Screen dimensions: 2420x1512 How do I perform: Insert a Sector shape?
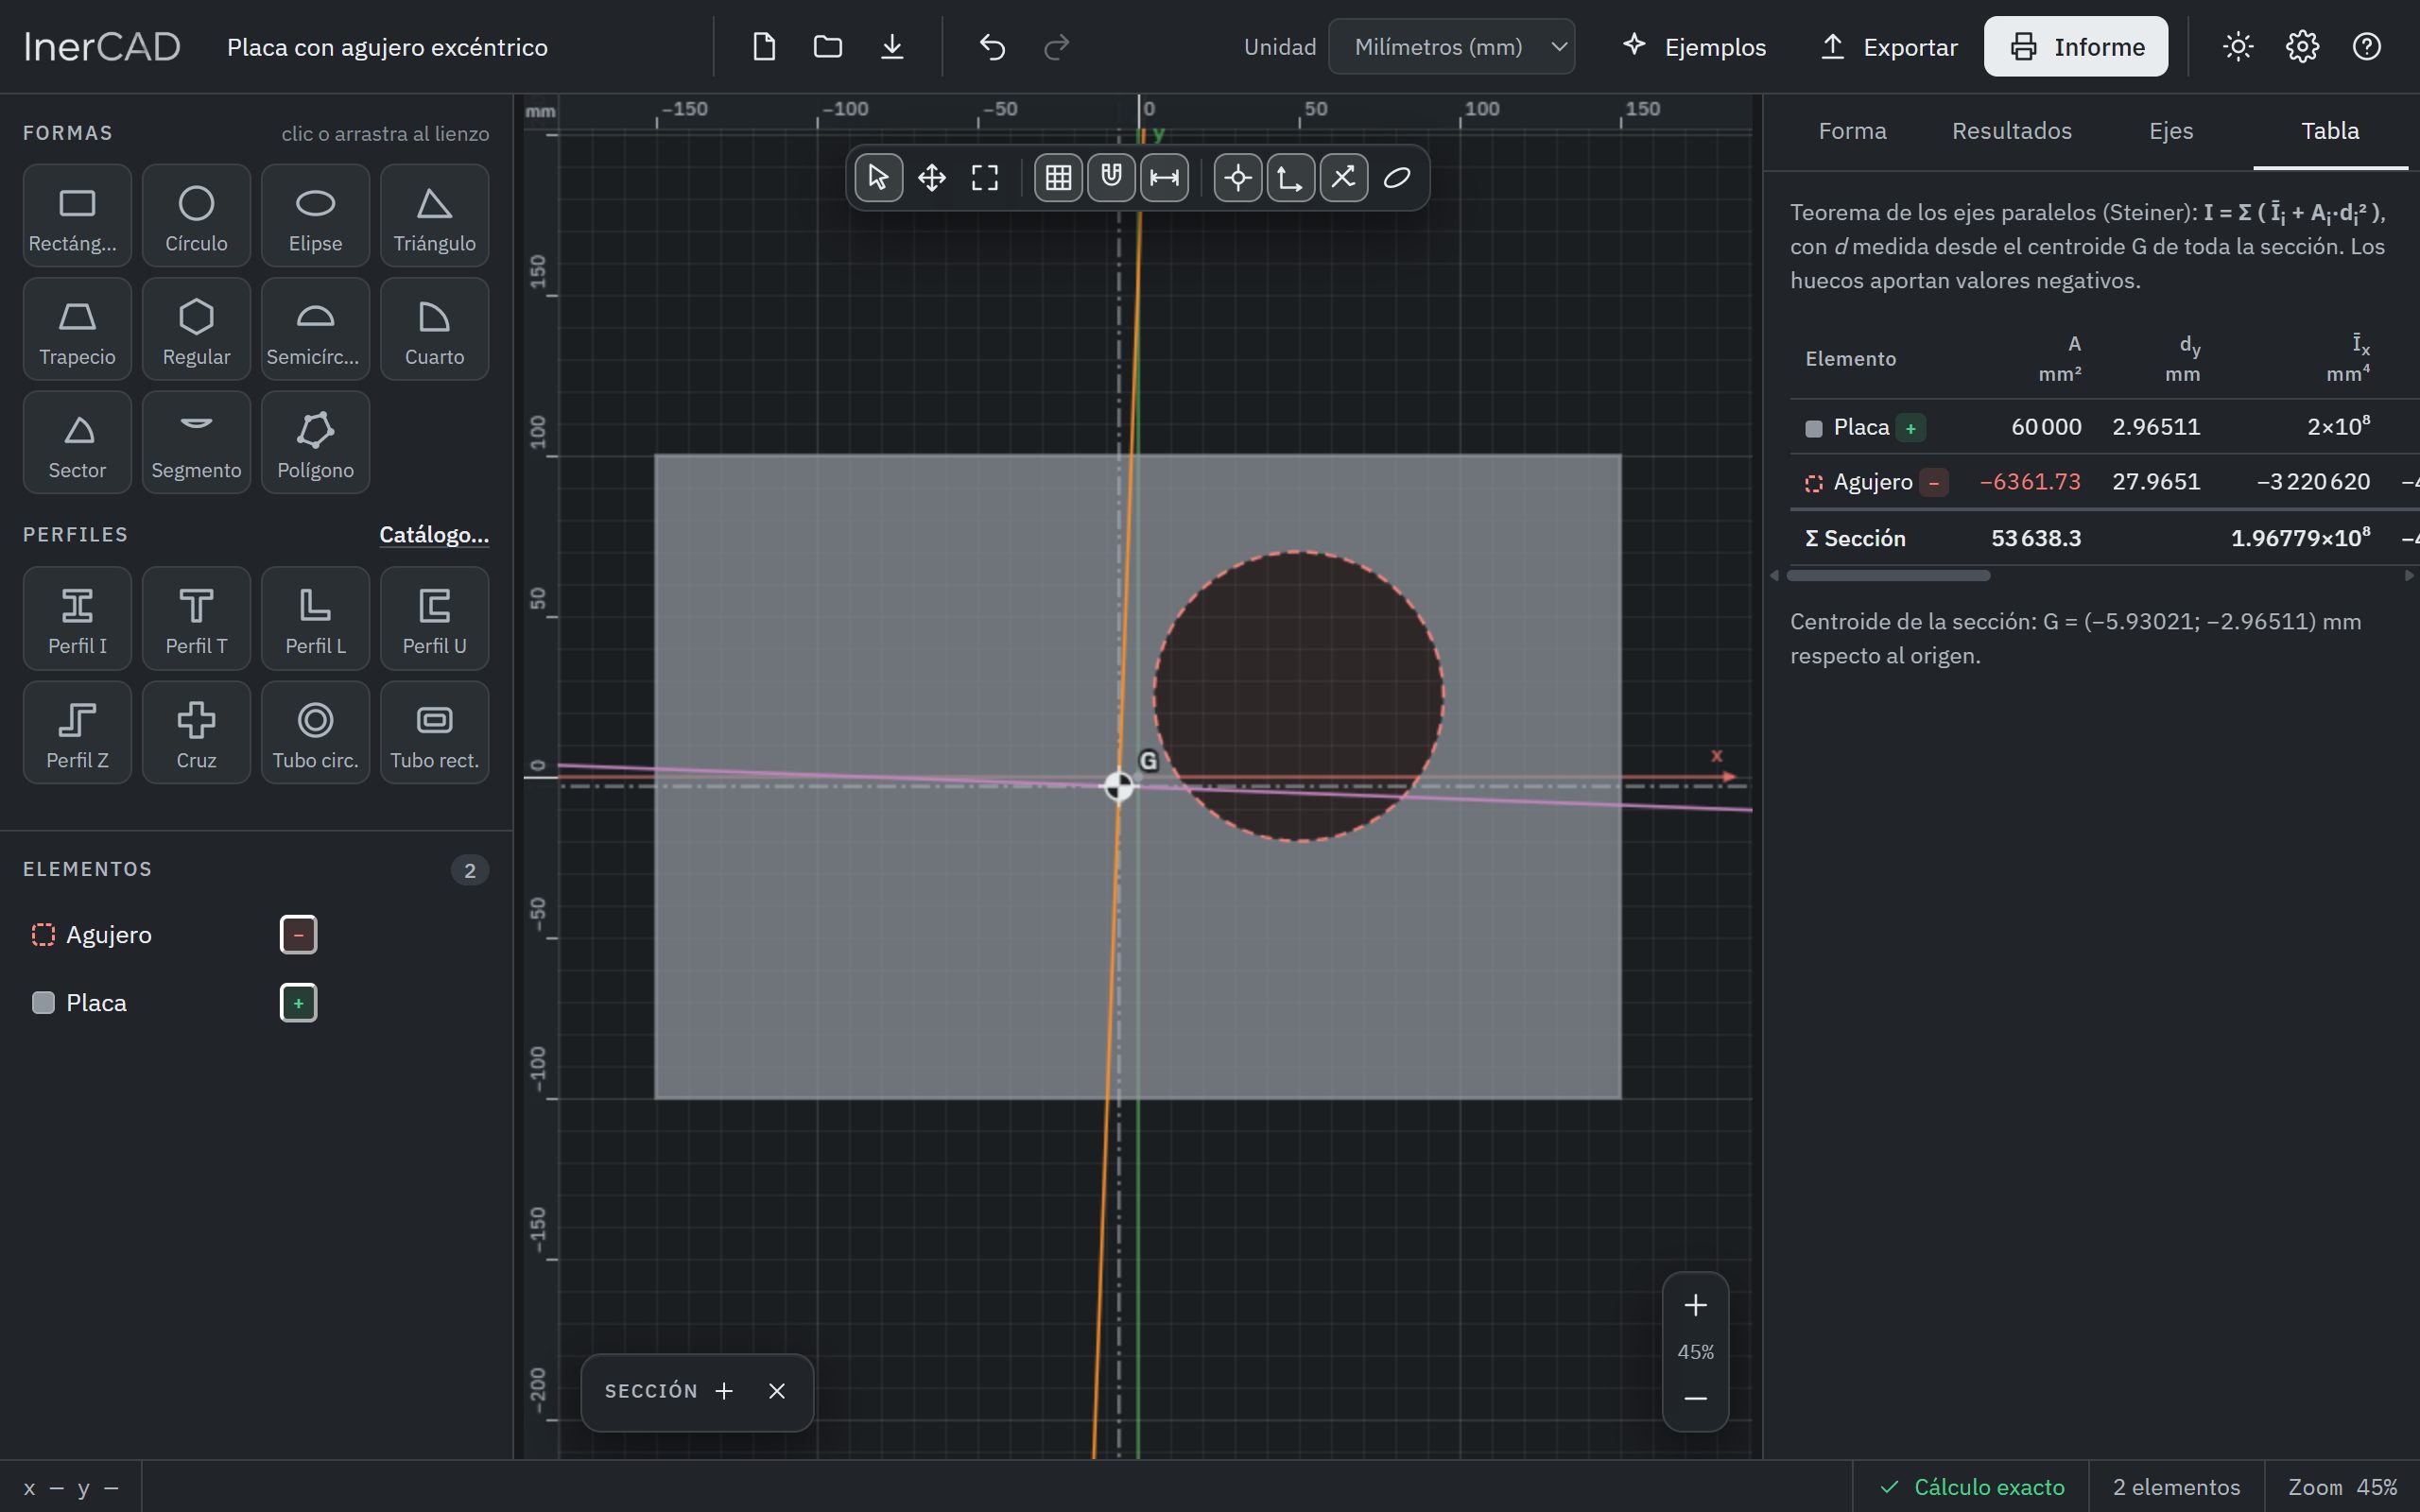[77, 443]
